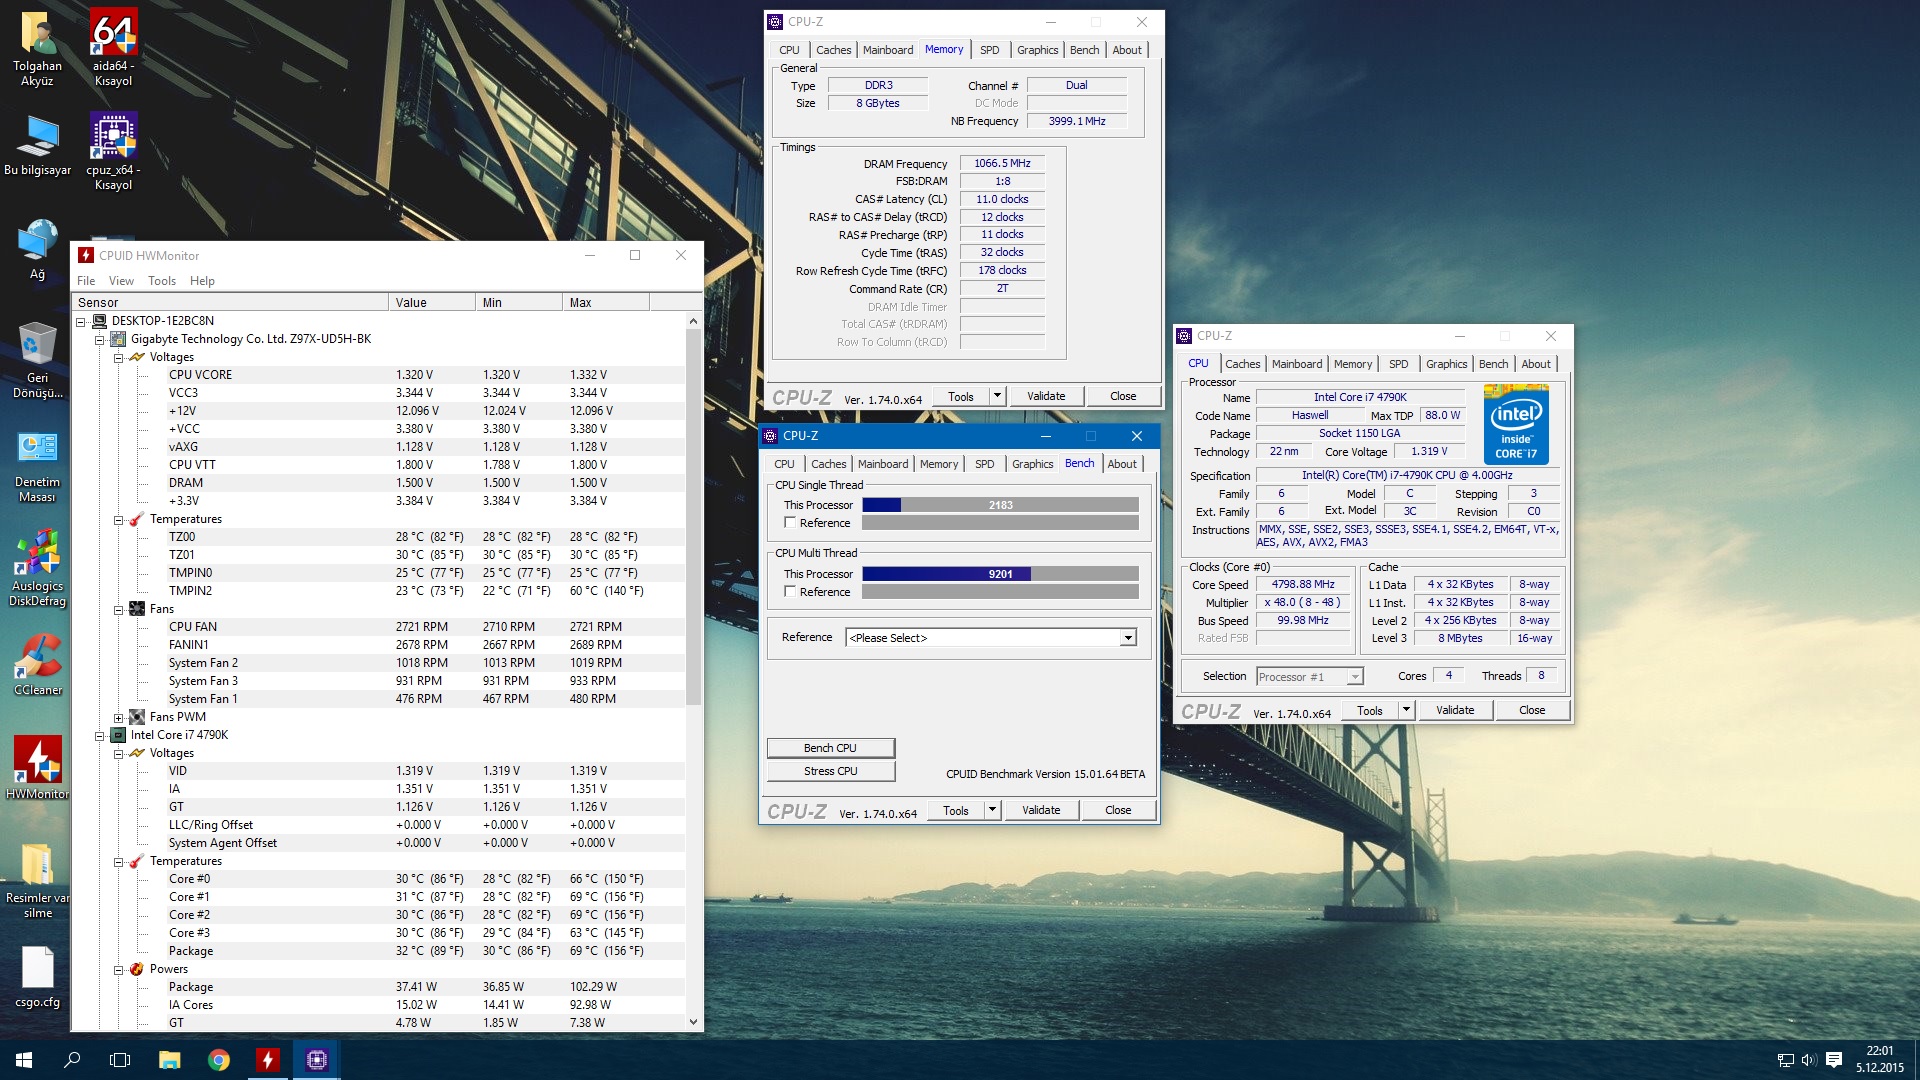Toggle Reference checkbox under CPU Multi Thread

click(790, 592)
